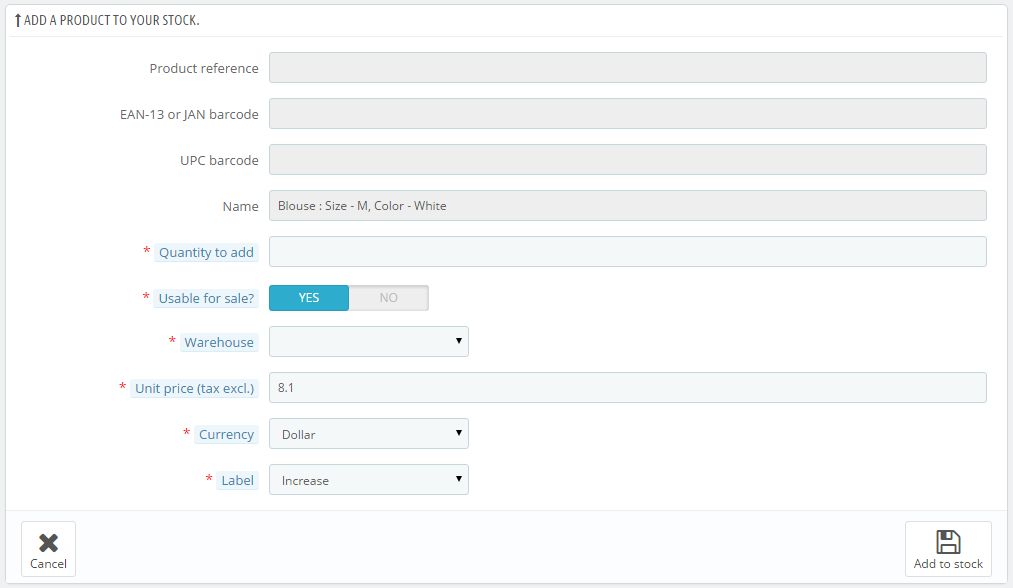Click the Unit price (tax excl.) label
The height and width of the screenshot is (588, 1013).
point(194,388)
